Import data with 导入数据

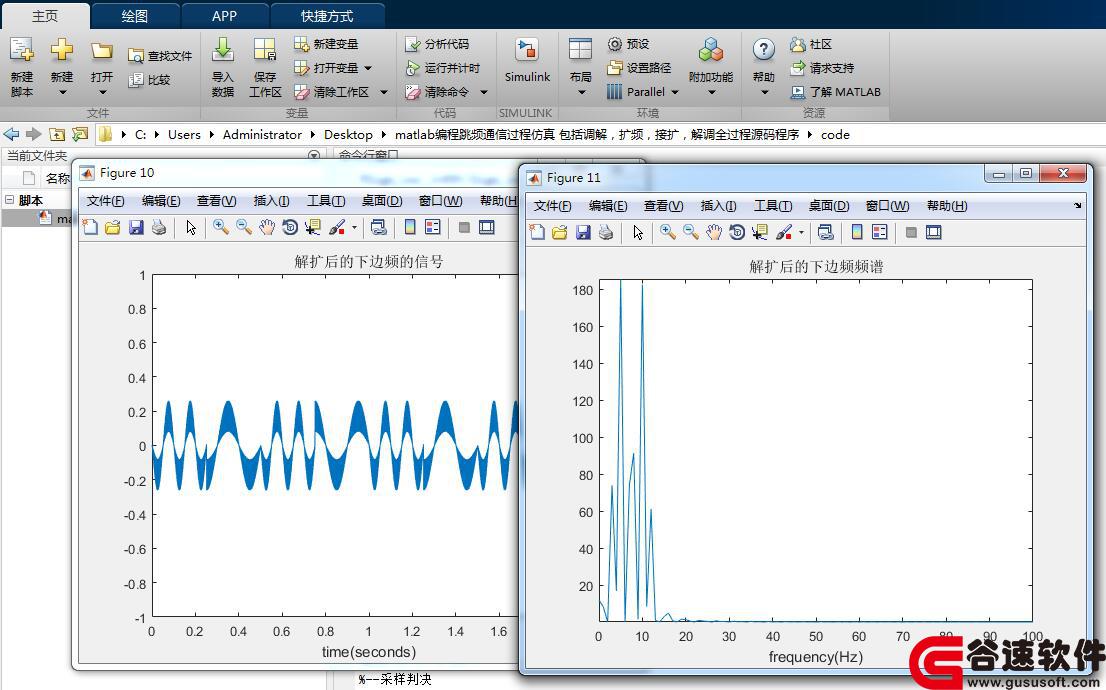coord(223,67)
